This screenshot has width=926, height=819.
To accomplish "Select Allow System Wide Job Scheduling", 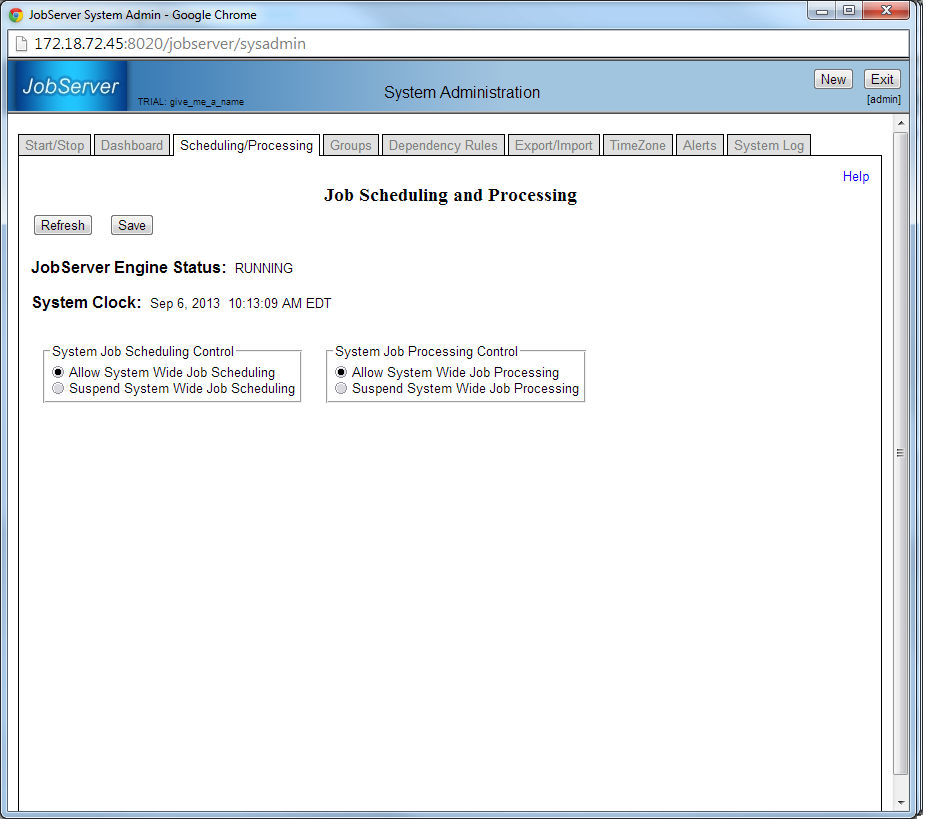I will point(58,372).
